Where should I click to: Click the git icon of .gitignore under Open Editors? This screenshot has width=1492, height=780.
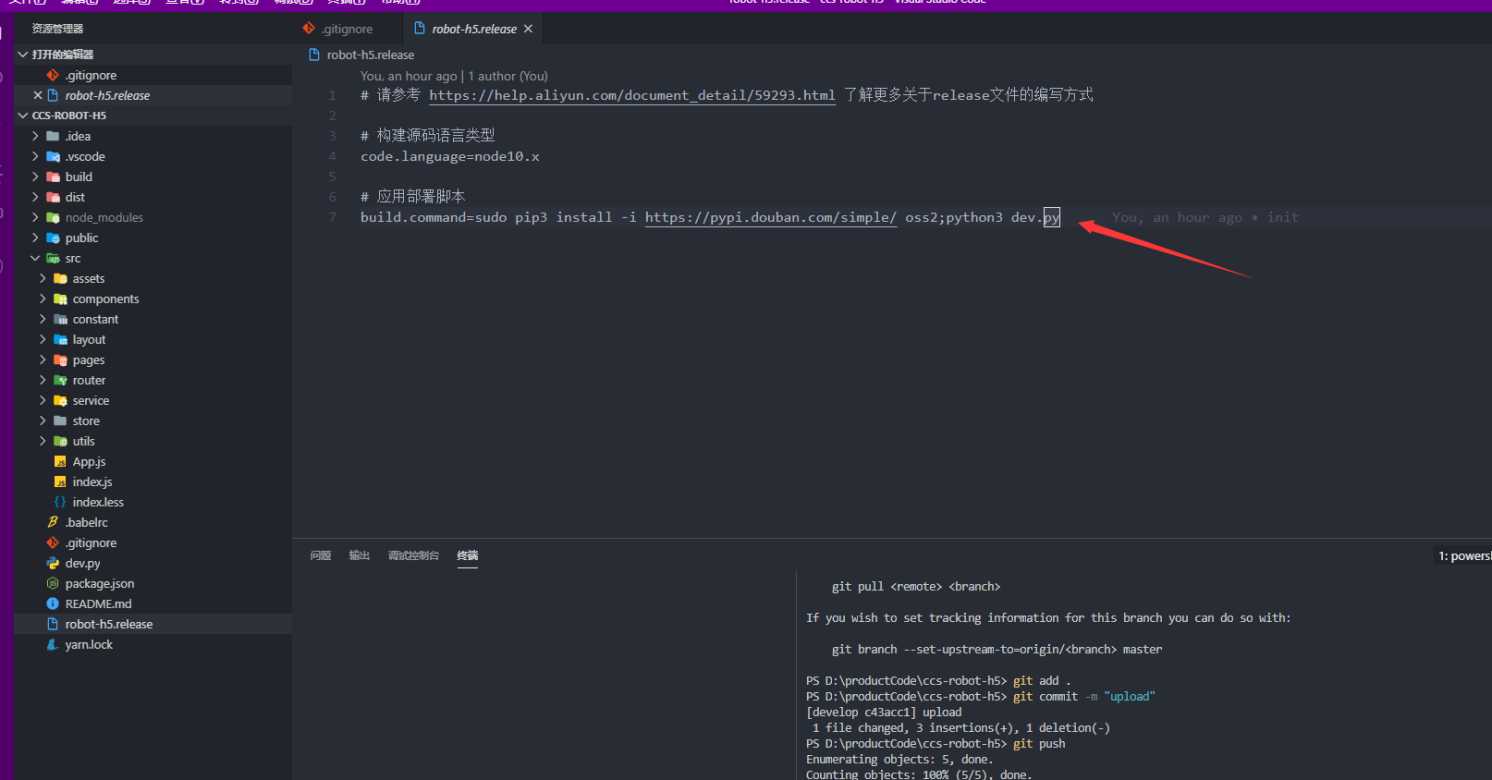tap(53, 75)
